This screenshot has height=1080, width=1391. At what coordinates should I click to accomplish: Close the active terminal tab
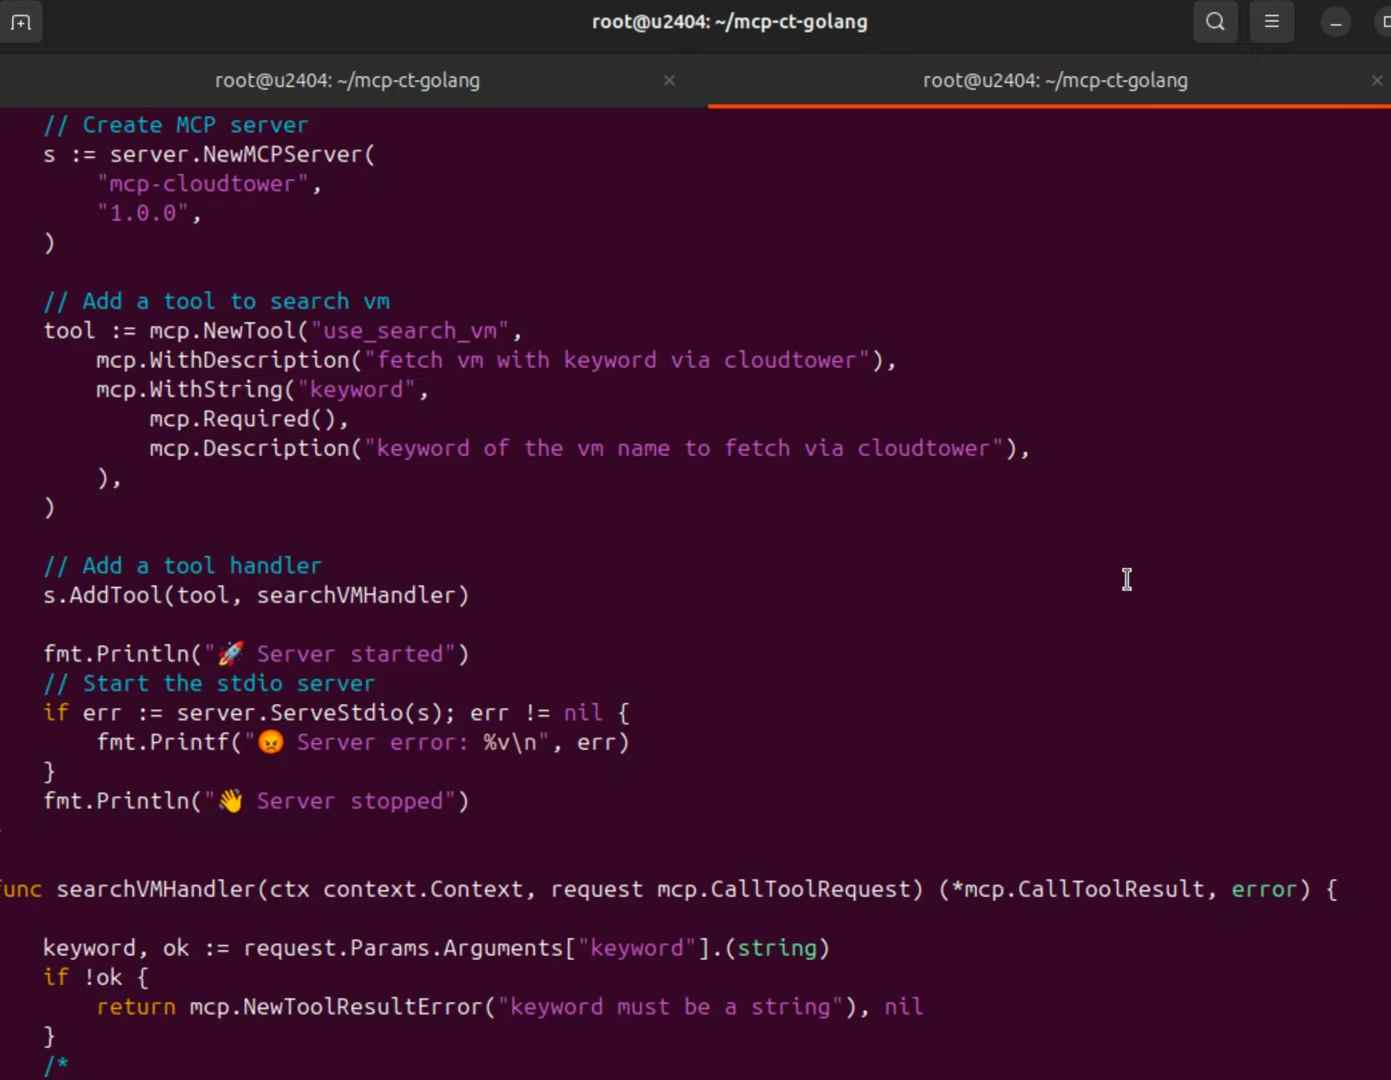pyautogui.click(x=1376, y=80)
